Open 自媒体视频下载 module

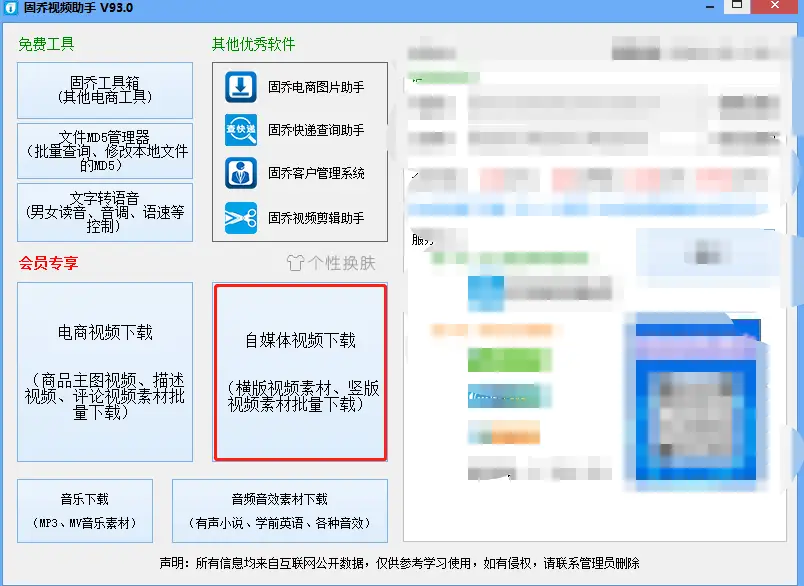point(300,373)
